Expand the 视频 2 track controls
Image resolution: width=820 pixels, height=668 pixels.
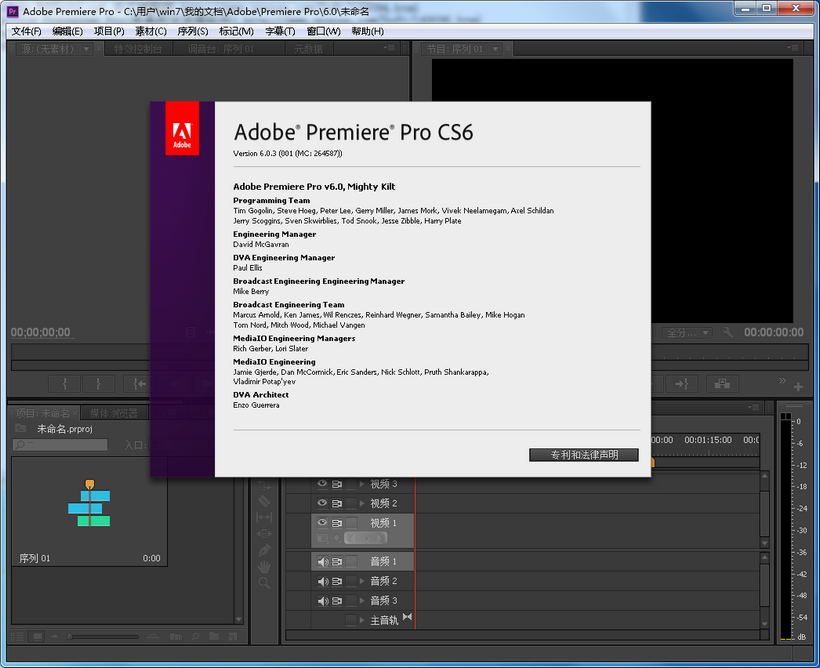click(x=362, y=502)
